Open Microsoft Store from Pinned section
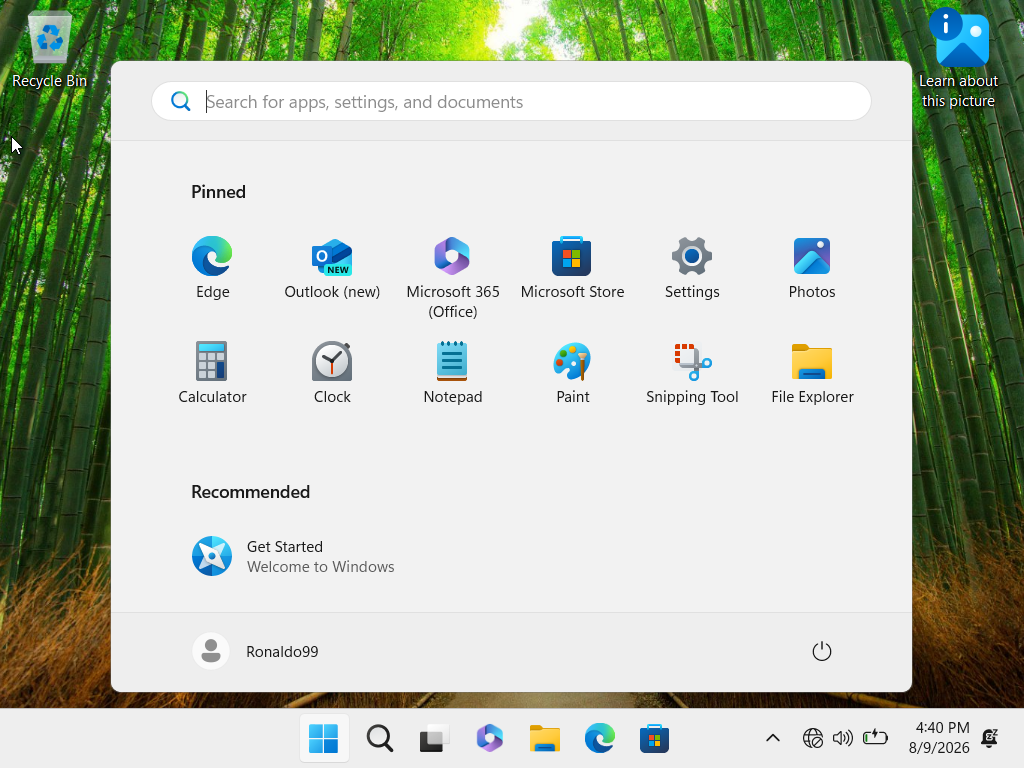1024x768 pixels. pyautogui.click(x=572, y=268)
